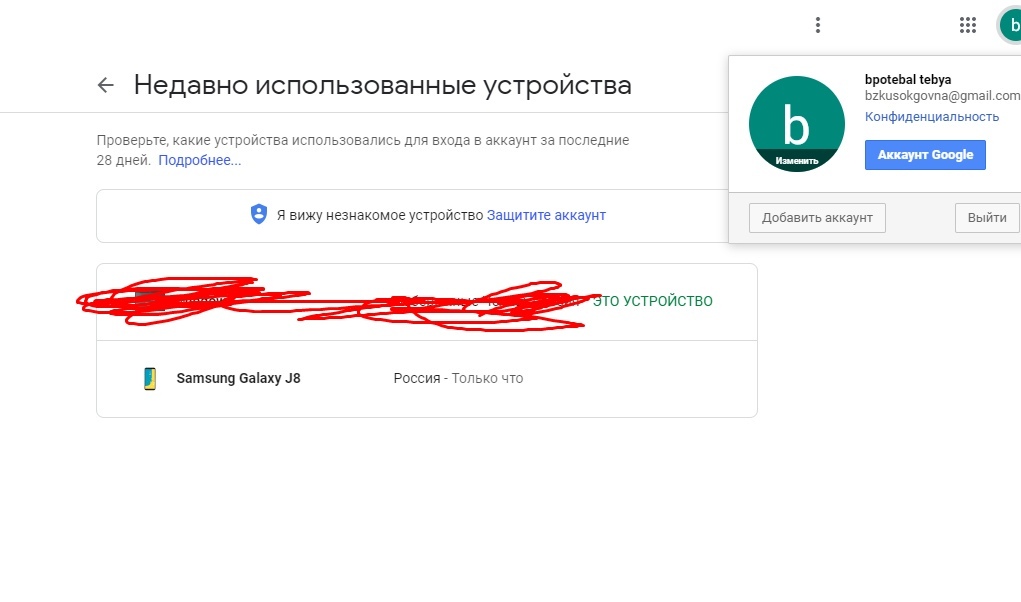This screenshot has width=1021, height=602.
Task: Click the Добавить аккаунт button
Action: [x=817, y=218]
